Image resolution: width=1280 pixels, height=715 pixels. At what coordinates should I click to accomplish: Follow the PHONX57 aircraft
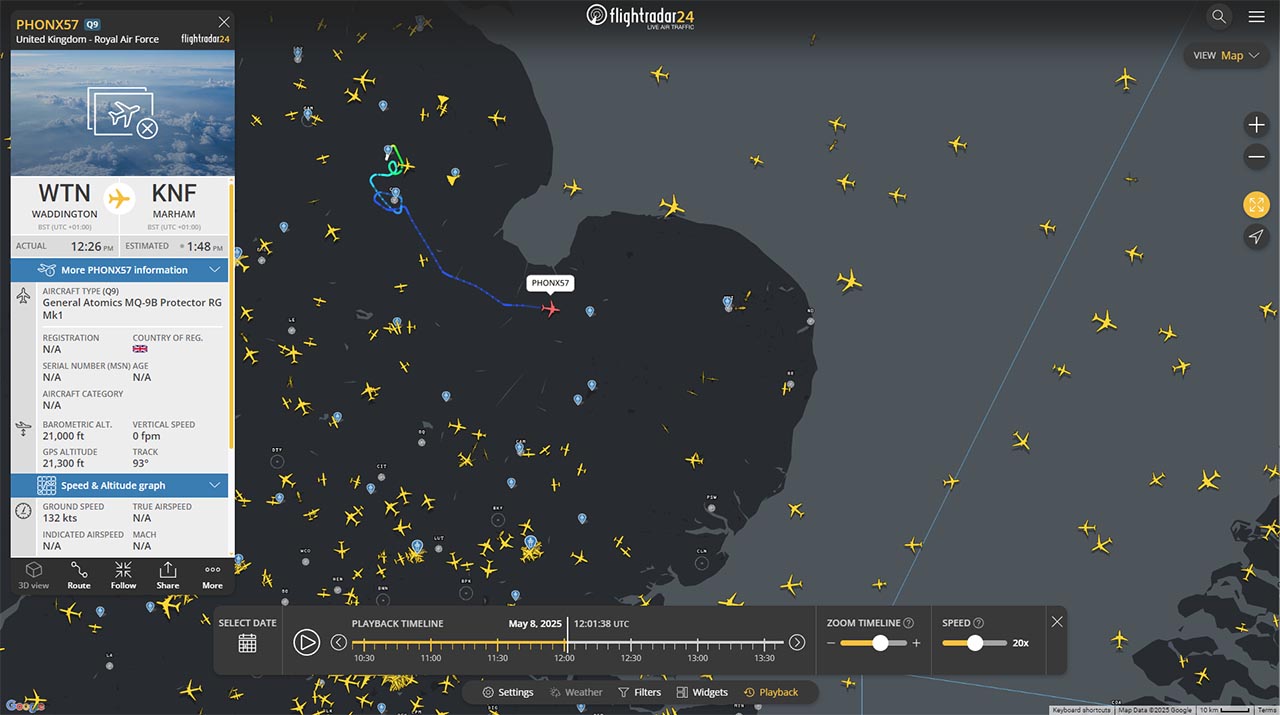click(x=124, y=576)
